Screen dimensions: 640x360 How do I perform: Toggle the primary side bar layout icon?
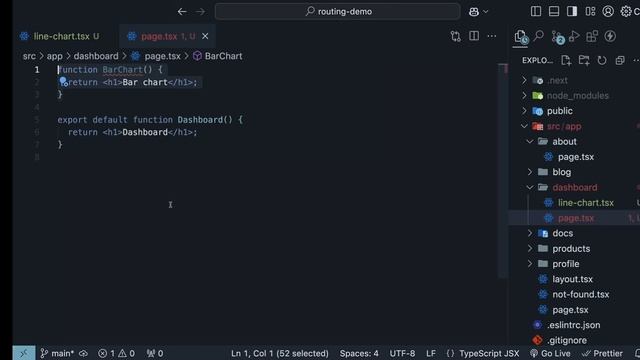tap(536, 11)
